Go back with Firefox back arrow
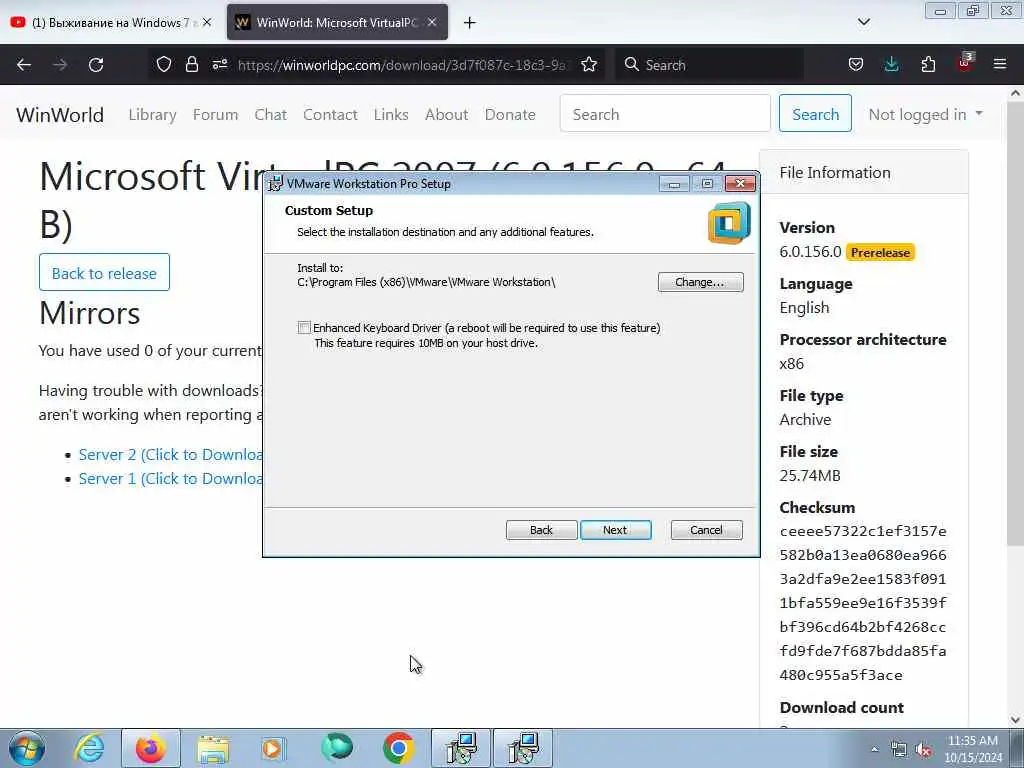The height and width of the screenshot is (768, 1024). click(x=24, y=65)
